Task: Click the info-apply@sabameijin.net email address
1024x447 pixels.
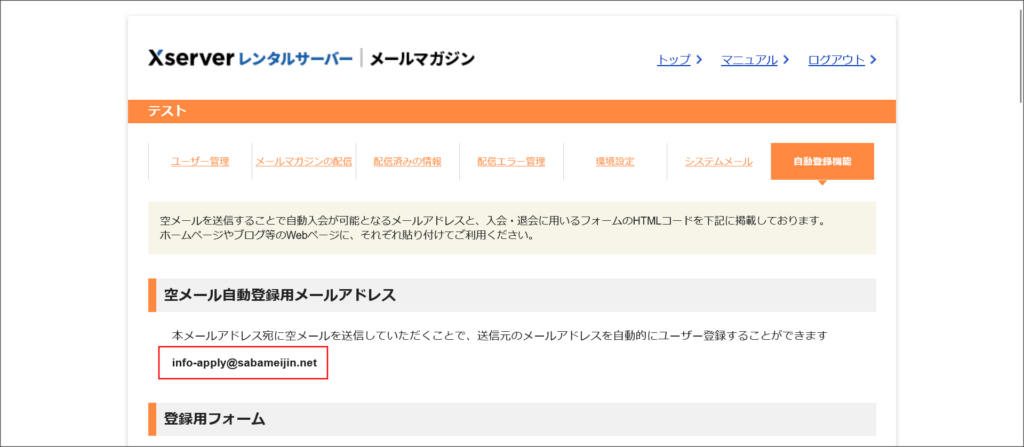Action: coord(244,364)
